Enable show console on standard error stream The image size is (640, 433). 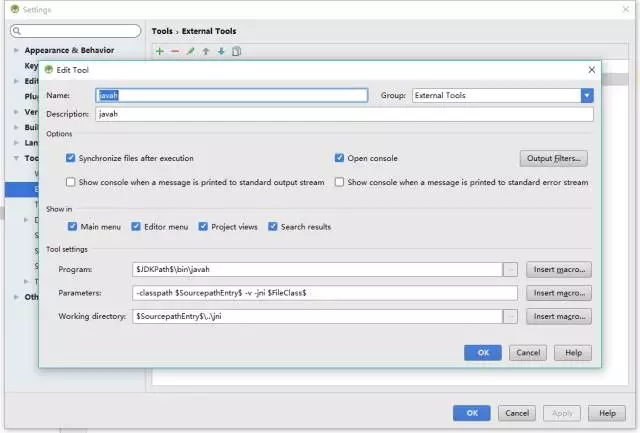tap(339, 182)
